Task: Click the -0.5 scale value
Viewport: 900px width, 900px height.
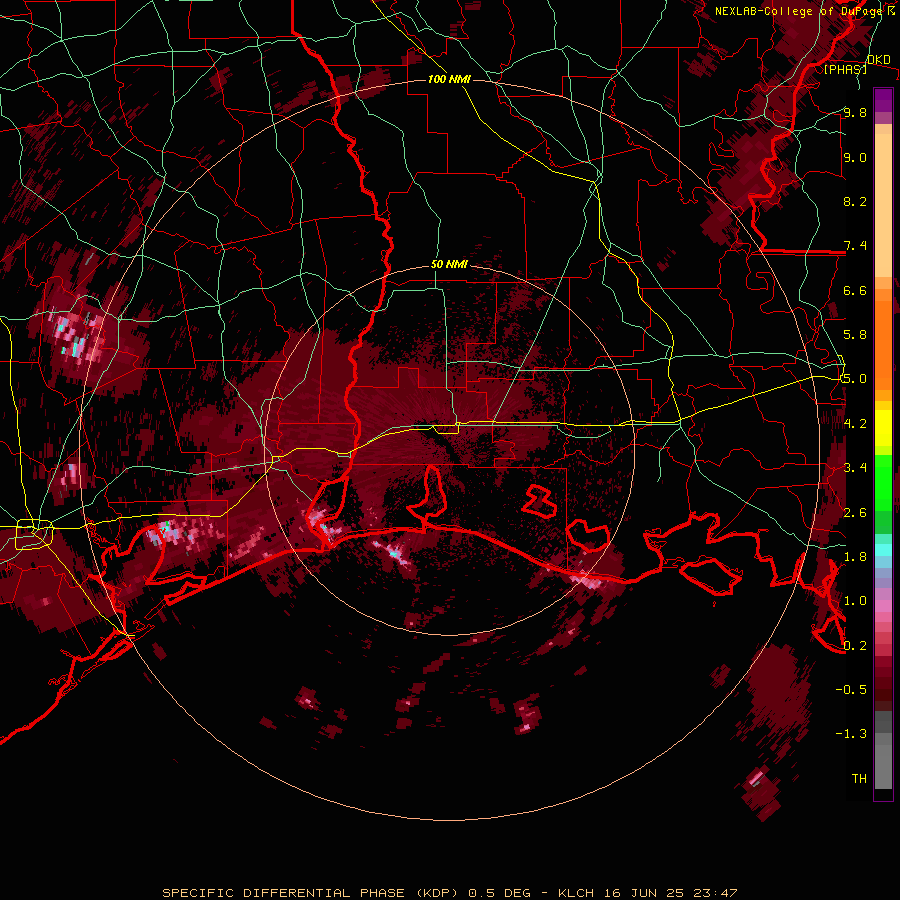Action: [x=851, y=690]
